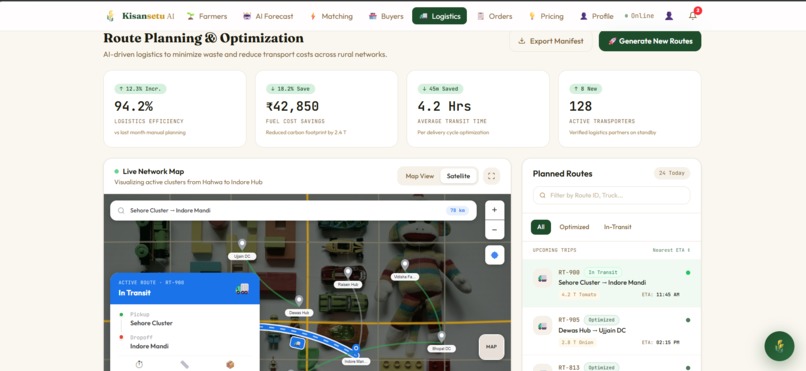806x371 pixels.
Task: Click the search icon in map search bar
Action: [121, 210]
